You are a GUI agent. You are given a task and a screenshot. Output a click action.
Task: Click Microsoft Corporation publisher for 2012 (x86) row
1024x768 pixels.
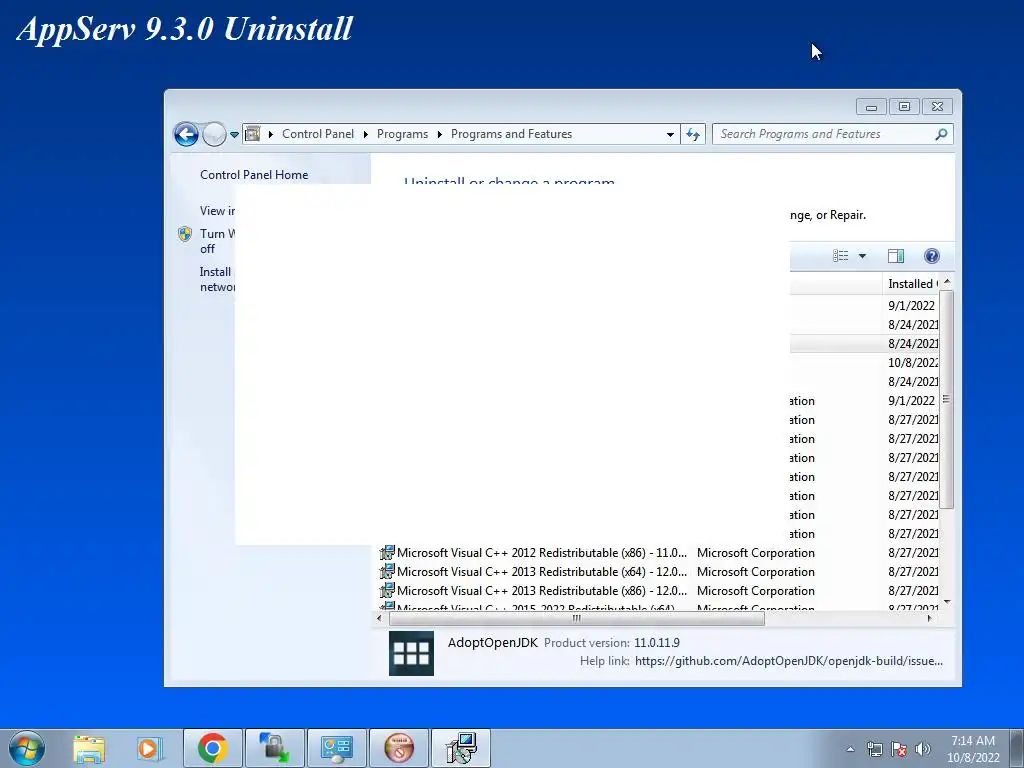pyautogui.click(x=756, y=552)
